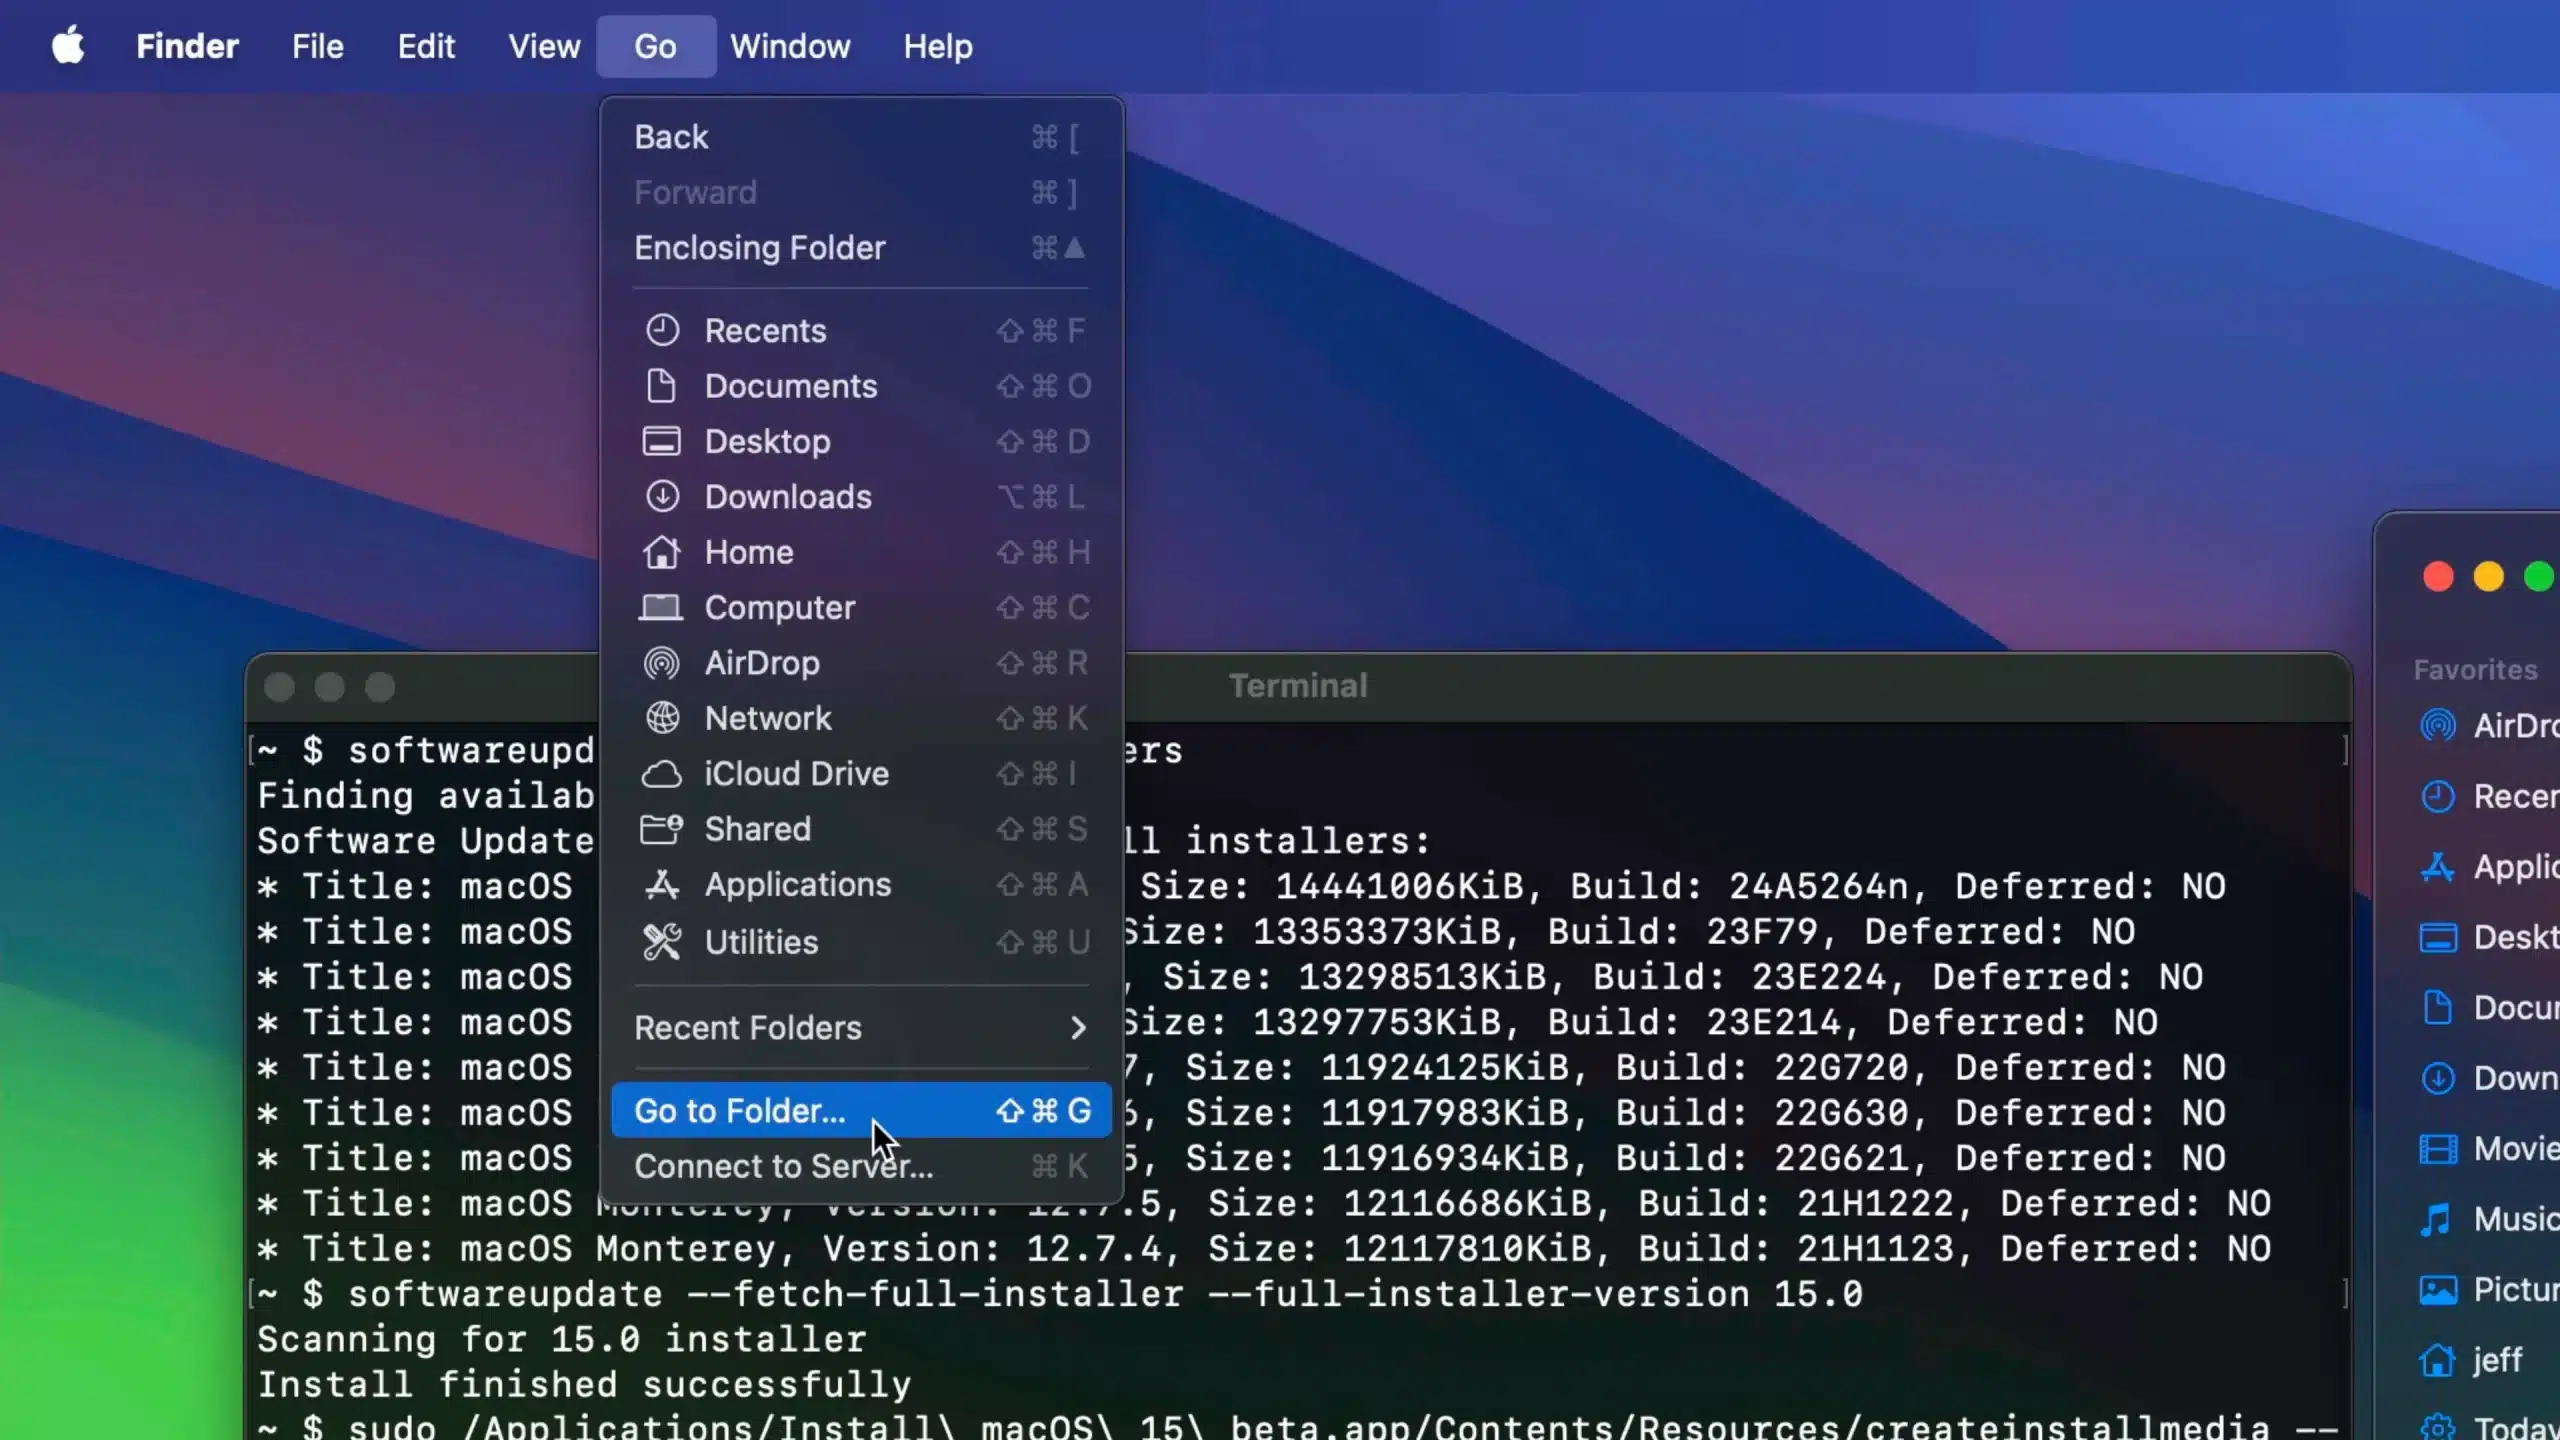Click the iCloud Drive cloud icon
The width and height of the screenshot is (2560, 1440).
click(662, 774)
